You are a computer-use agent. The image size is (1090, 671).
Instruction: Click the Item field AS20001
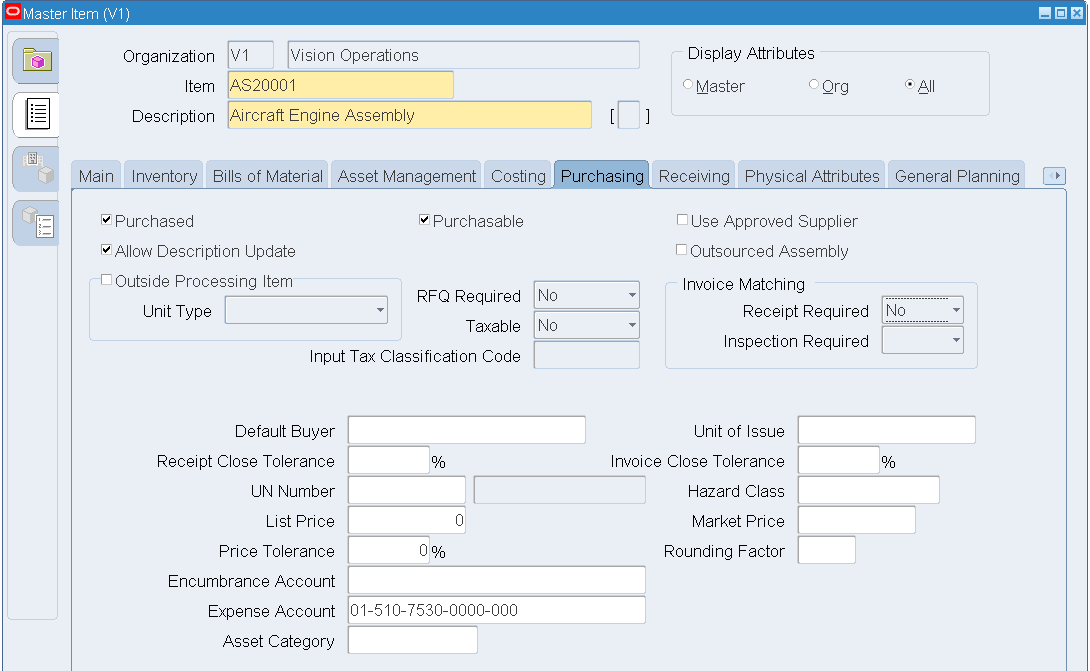click(341, 85)
